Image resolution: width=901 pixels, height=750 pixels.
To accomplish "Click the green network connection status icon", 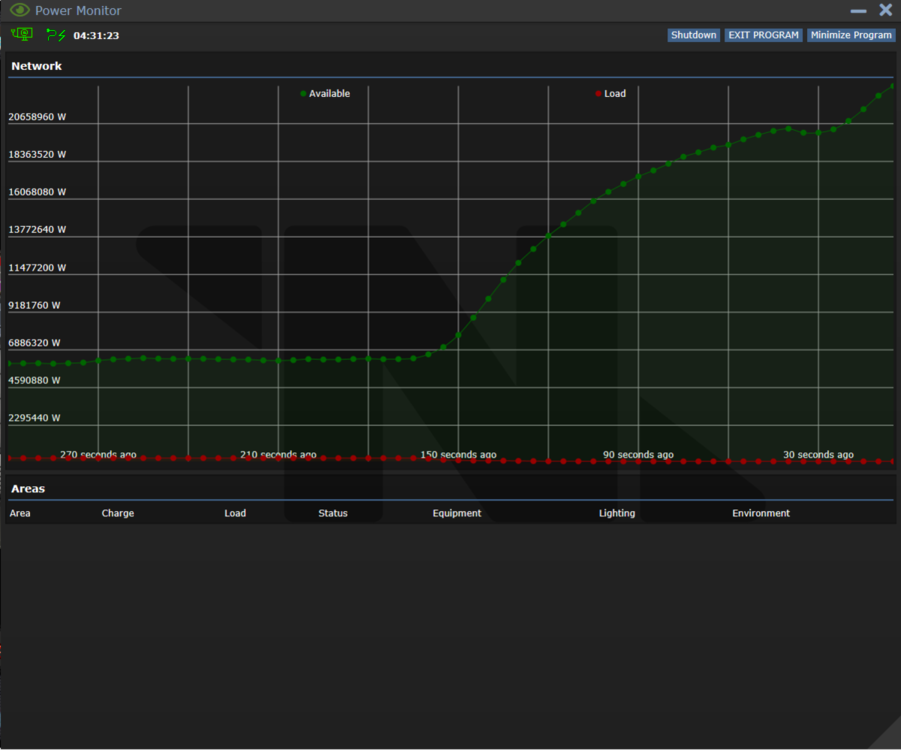I will point(22,35).
